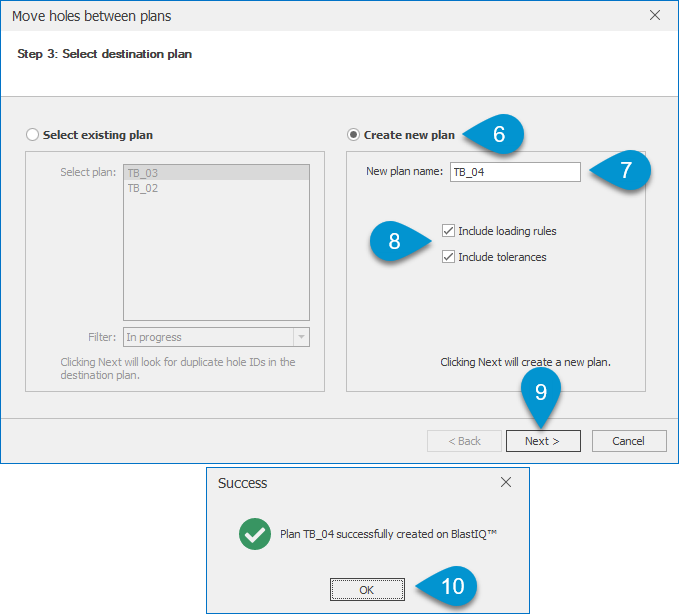Confirm OK in the Success dialog
The width and height of the screenshot is (679, 614).
coord(367,590)
